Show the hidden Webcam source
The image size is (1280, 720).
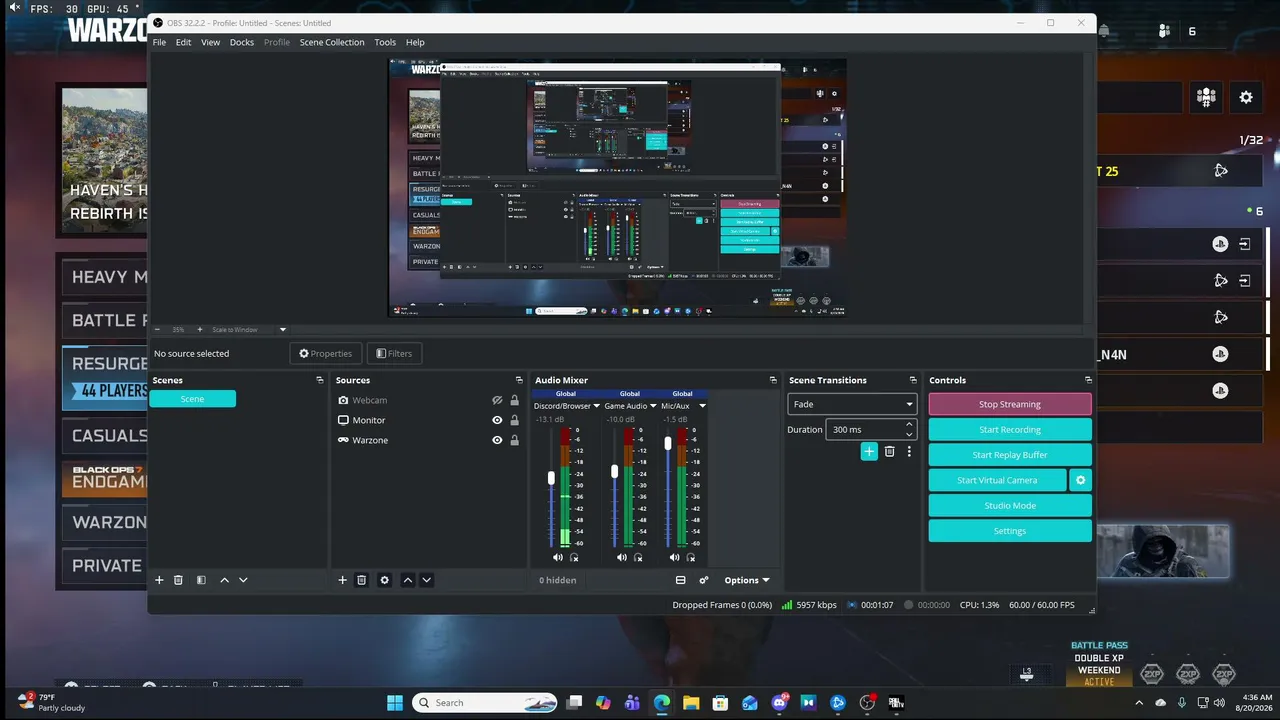(x=497, y=400)
